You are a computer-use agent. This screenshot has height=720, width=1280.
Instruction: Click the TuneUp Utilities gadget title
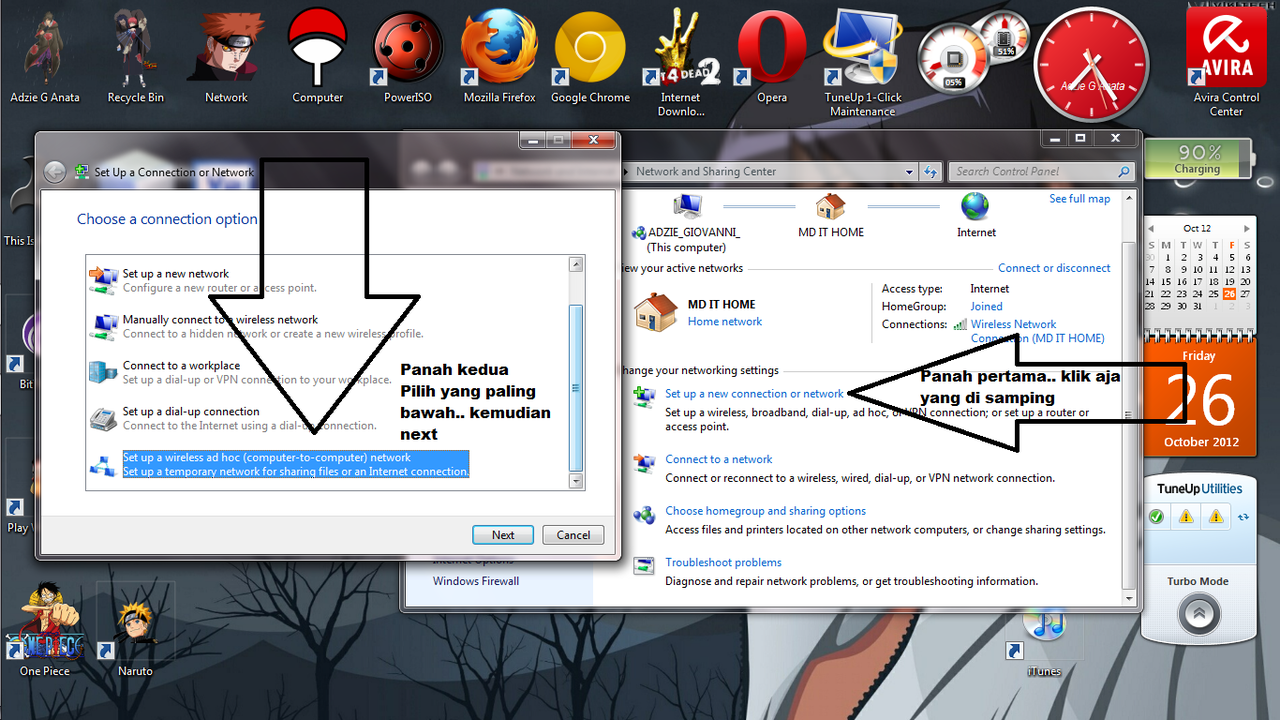coord(1200,489)
